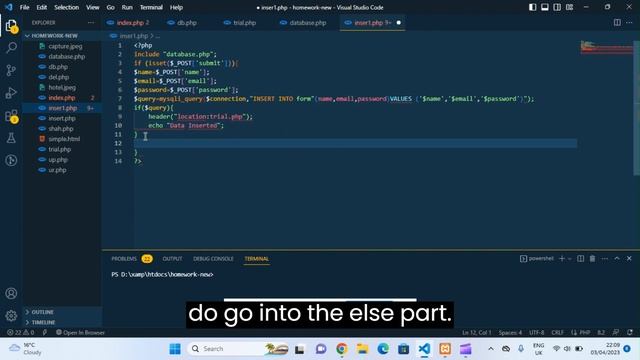640x360 pixels.
Task: Maximize the panel with chevron up
Action: [x=617, y=258]
